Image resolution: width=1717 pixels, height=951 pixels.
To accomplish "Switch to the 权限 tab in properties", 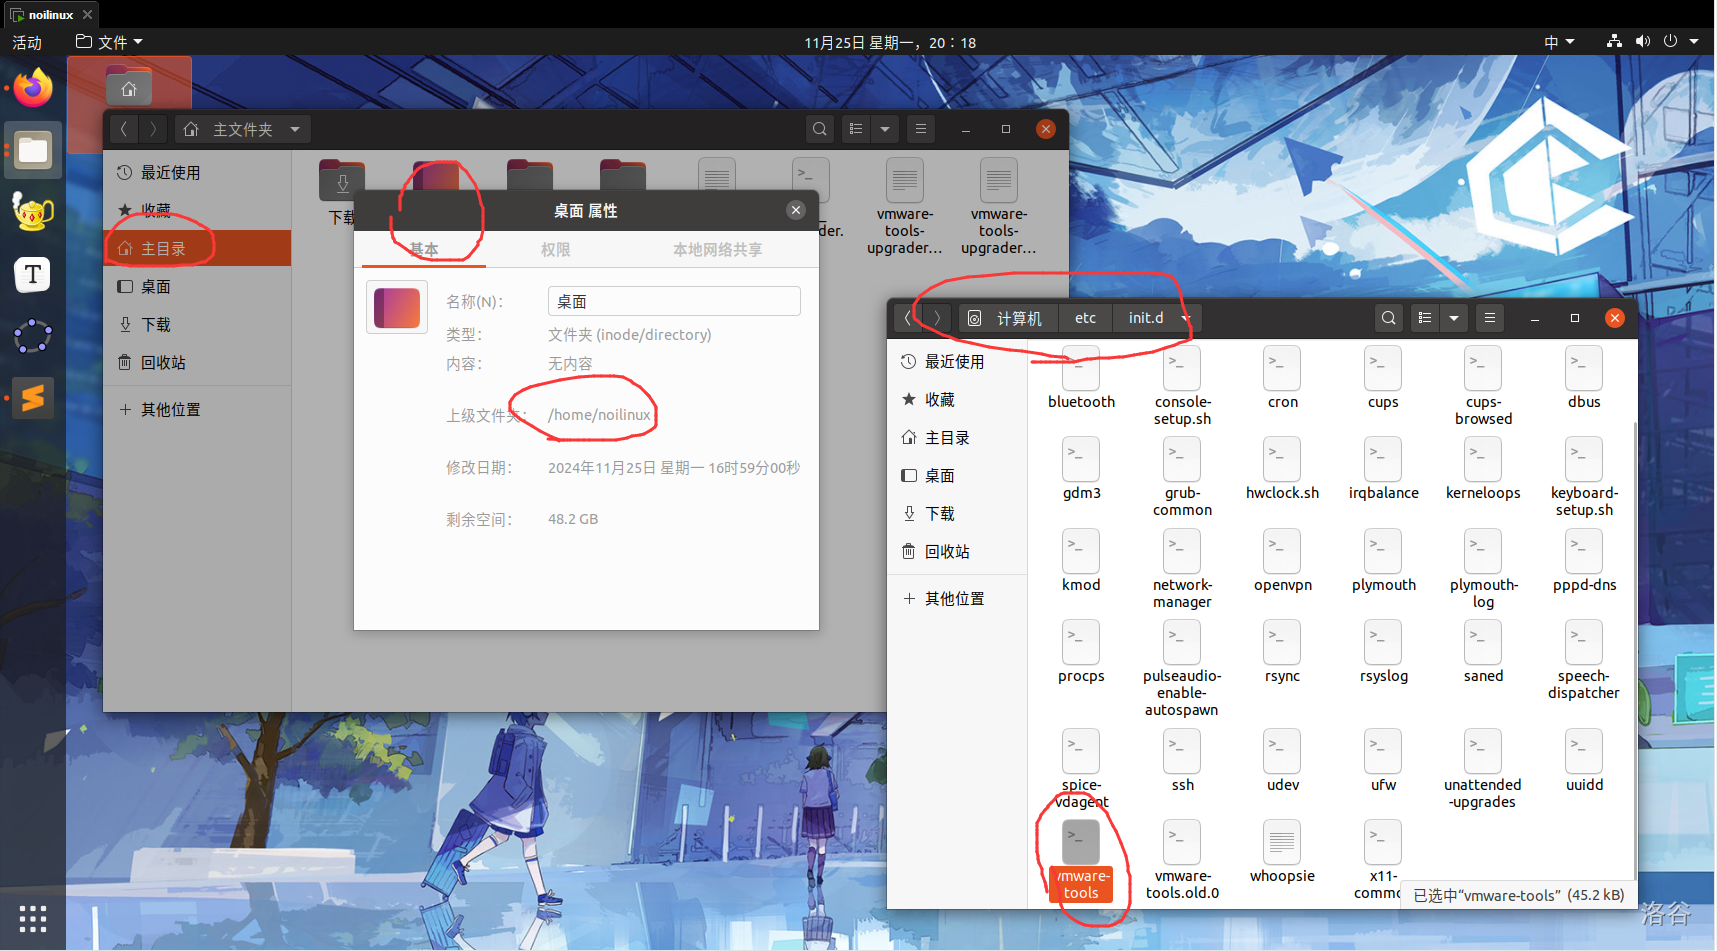I will (556, 249).
